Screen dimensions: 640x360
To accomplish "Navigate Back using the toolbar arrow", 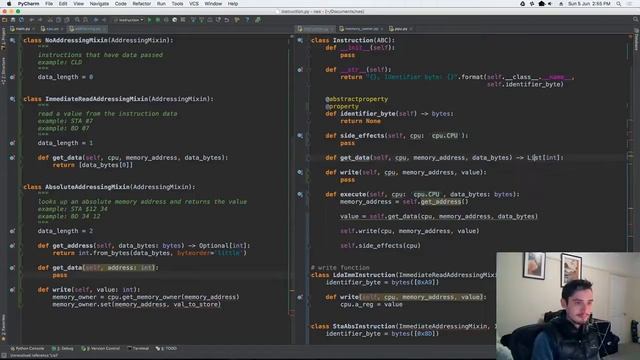I will [x=96, y=20].
